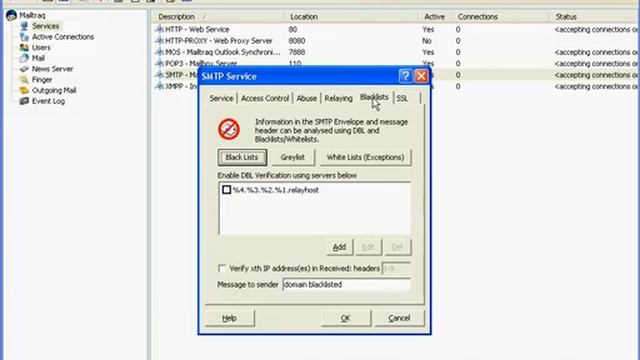Click port '7888' location cell

click(x=297, y=52)
